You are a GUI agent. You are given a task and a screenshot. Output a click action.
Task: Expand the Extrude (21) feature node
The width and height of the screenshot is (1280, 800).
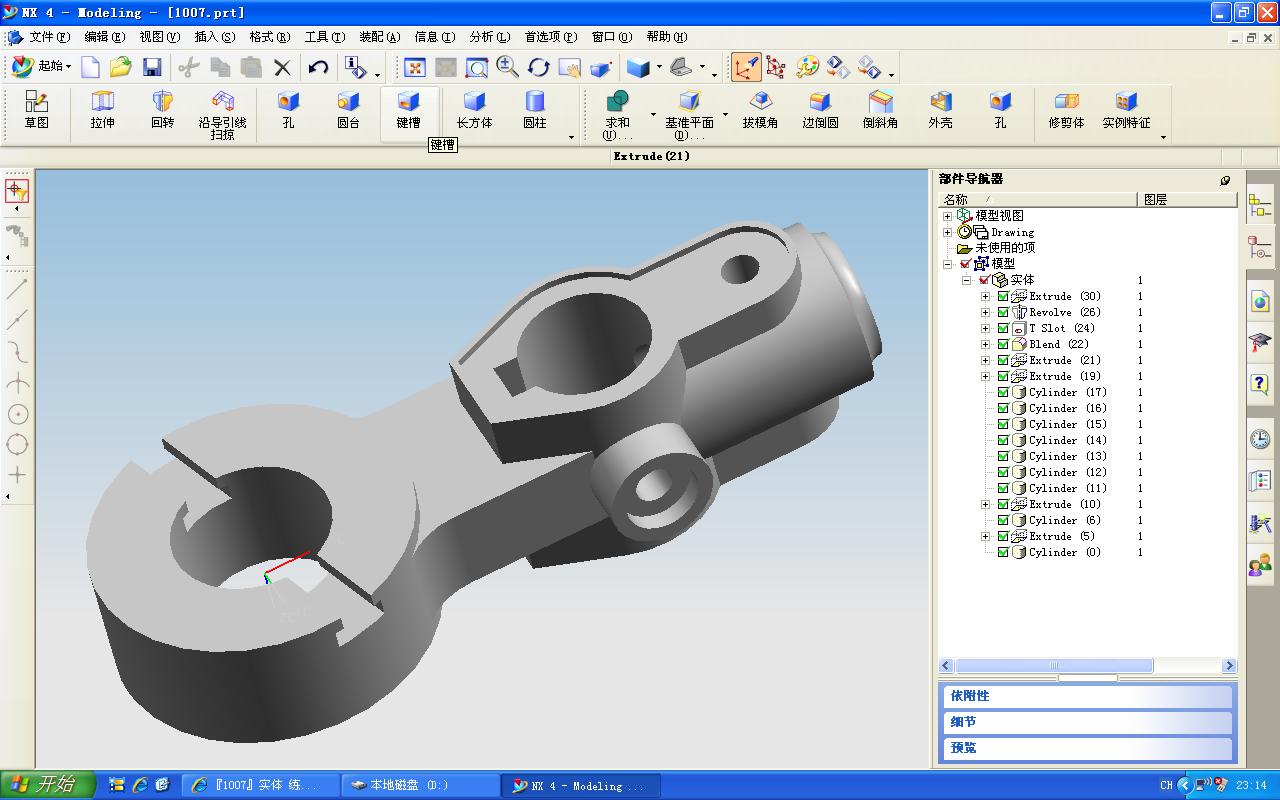point(986,360)
